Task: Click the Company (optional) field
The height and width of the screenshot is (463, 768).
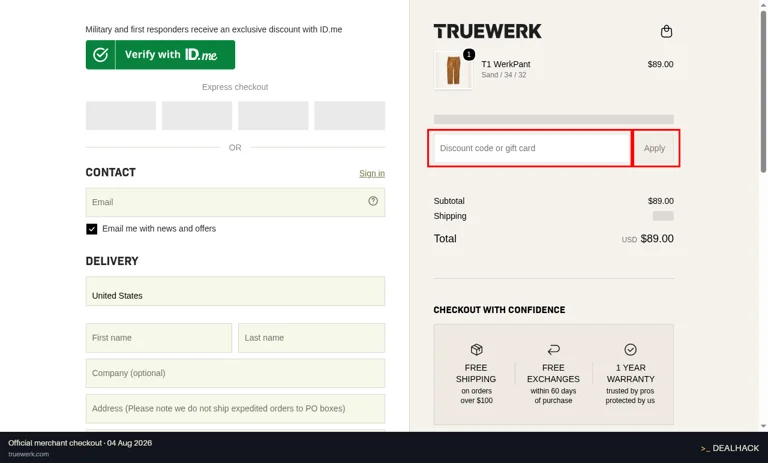Action: [235, 373]
